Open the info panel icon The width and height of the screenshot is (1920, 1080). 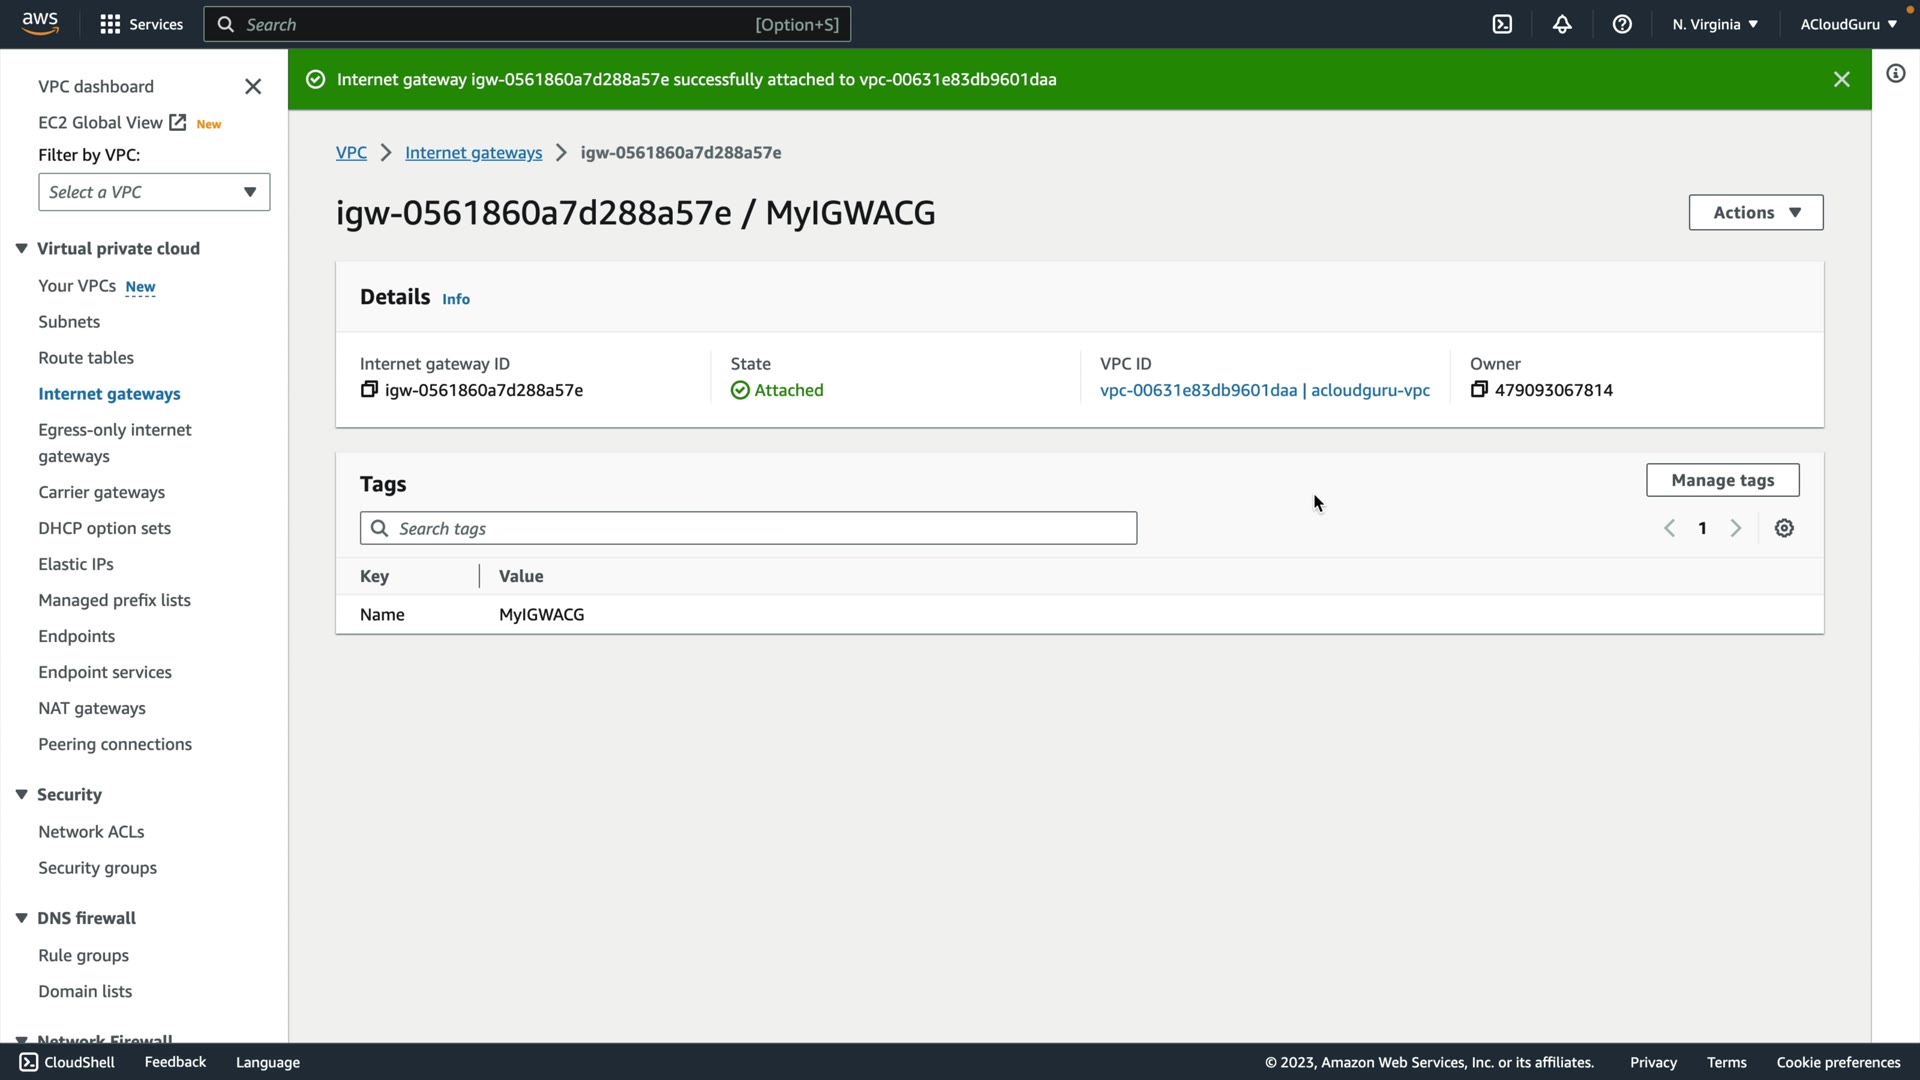(1895, 74)
